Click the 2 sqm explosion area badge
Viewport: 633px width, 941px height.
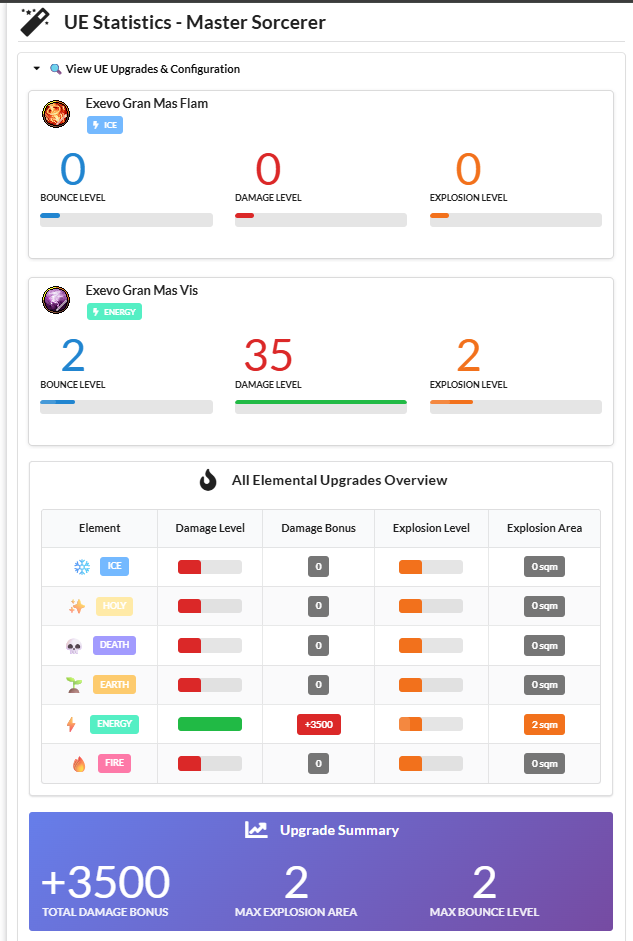(x=544, y=724)
